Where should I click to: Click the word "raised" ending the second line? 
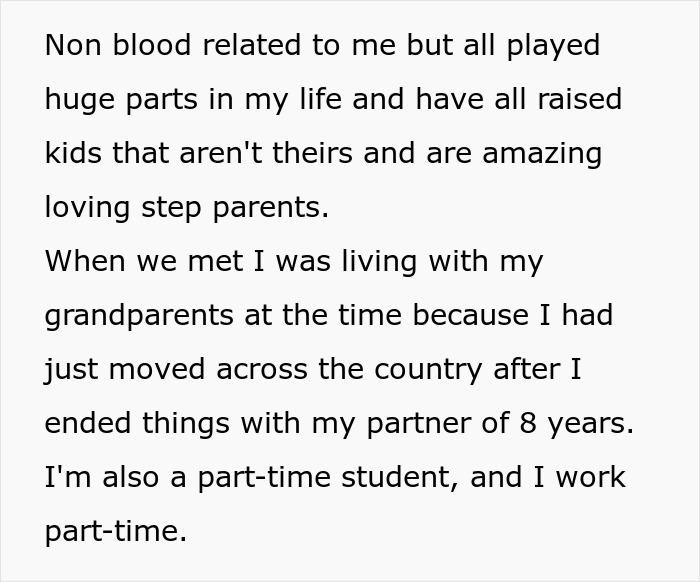coord(579,99)
